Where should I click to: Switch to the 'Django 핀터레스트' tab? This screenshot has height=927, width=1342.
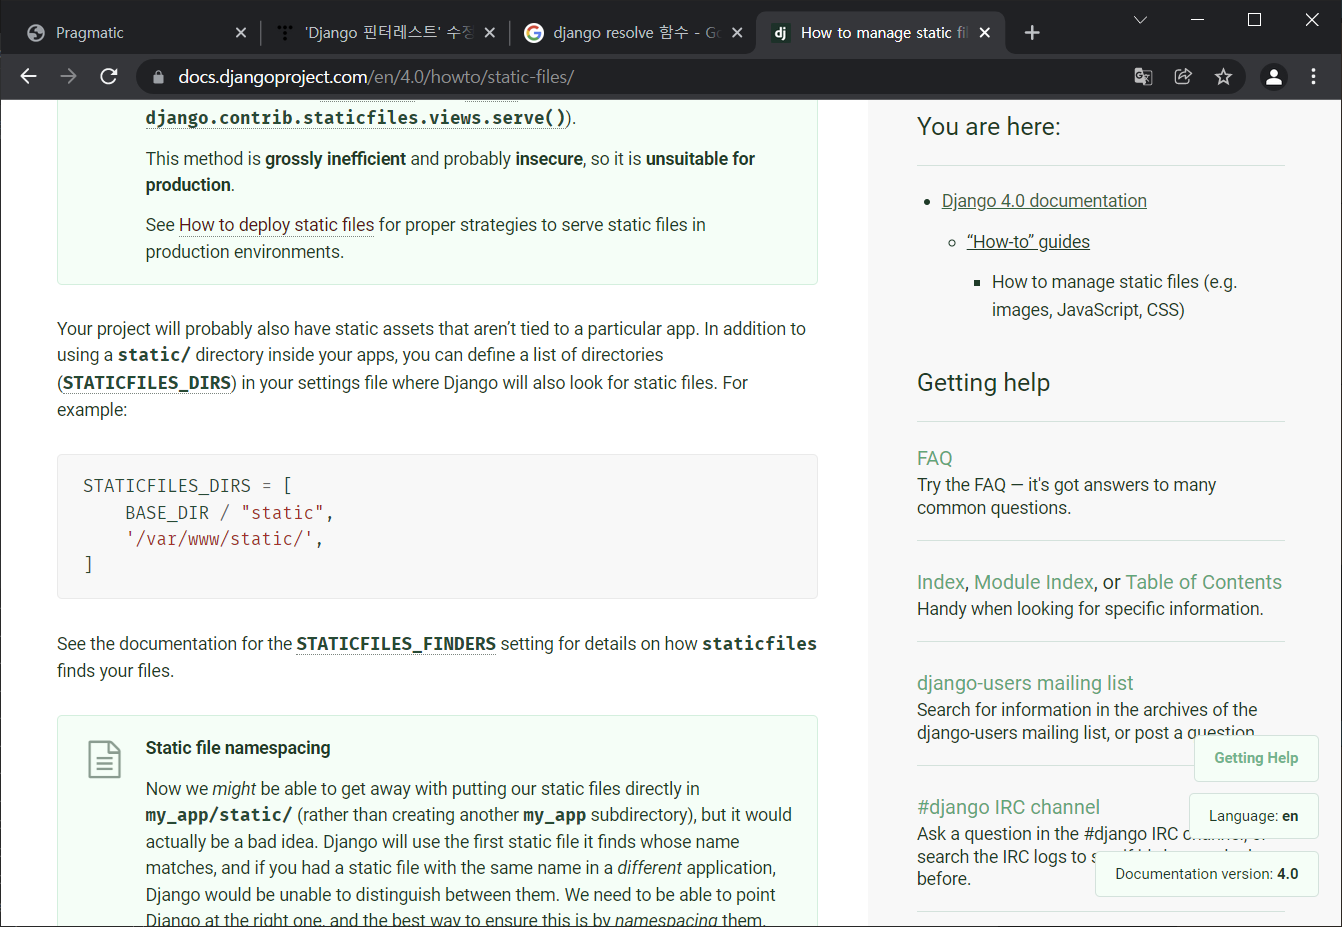tap(385, 33)
